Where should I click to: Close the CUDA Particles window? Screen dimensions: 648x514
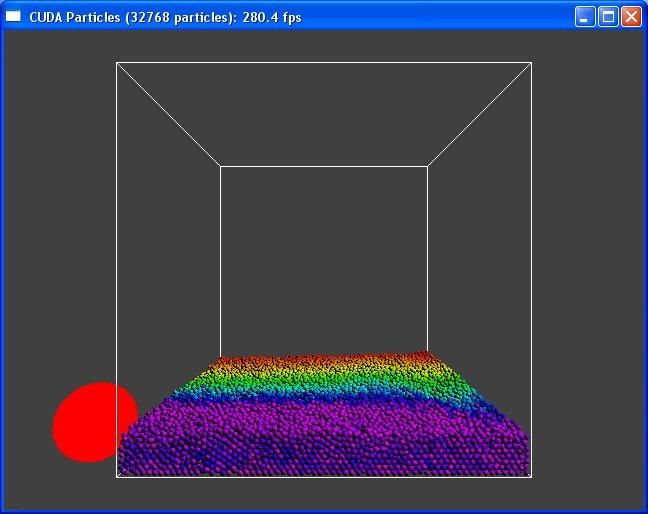631,17
